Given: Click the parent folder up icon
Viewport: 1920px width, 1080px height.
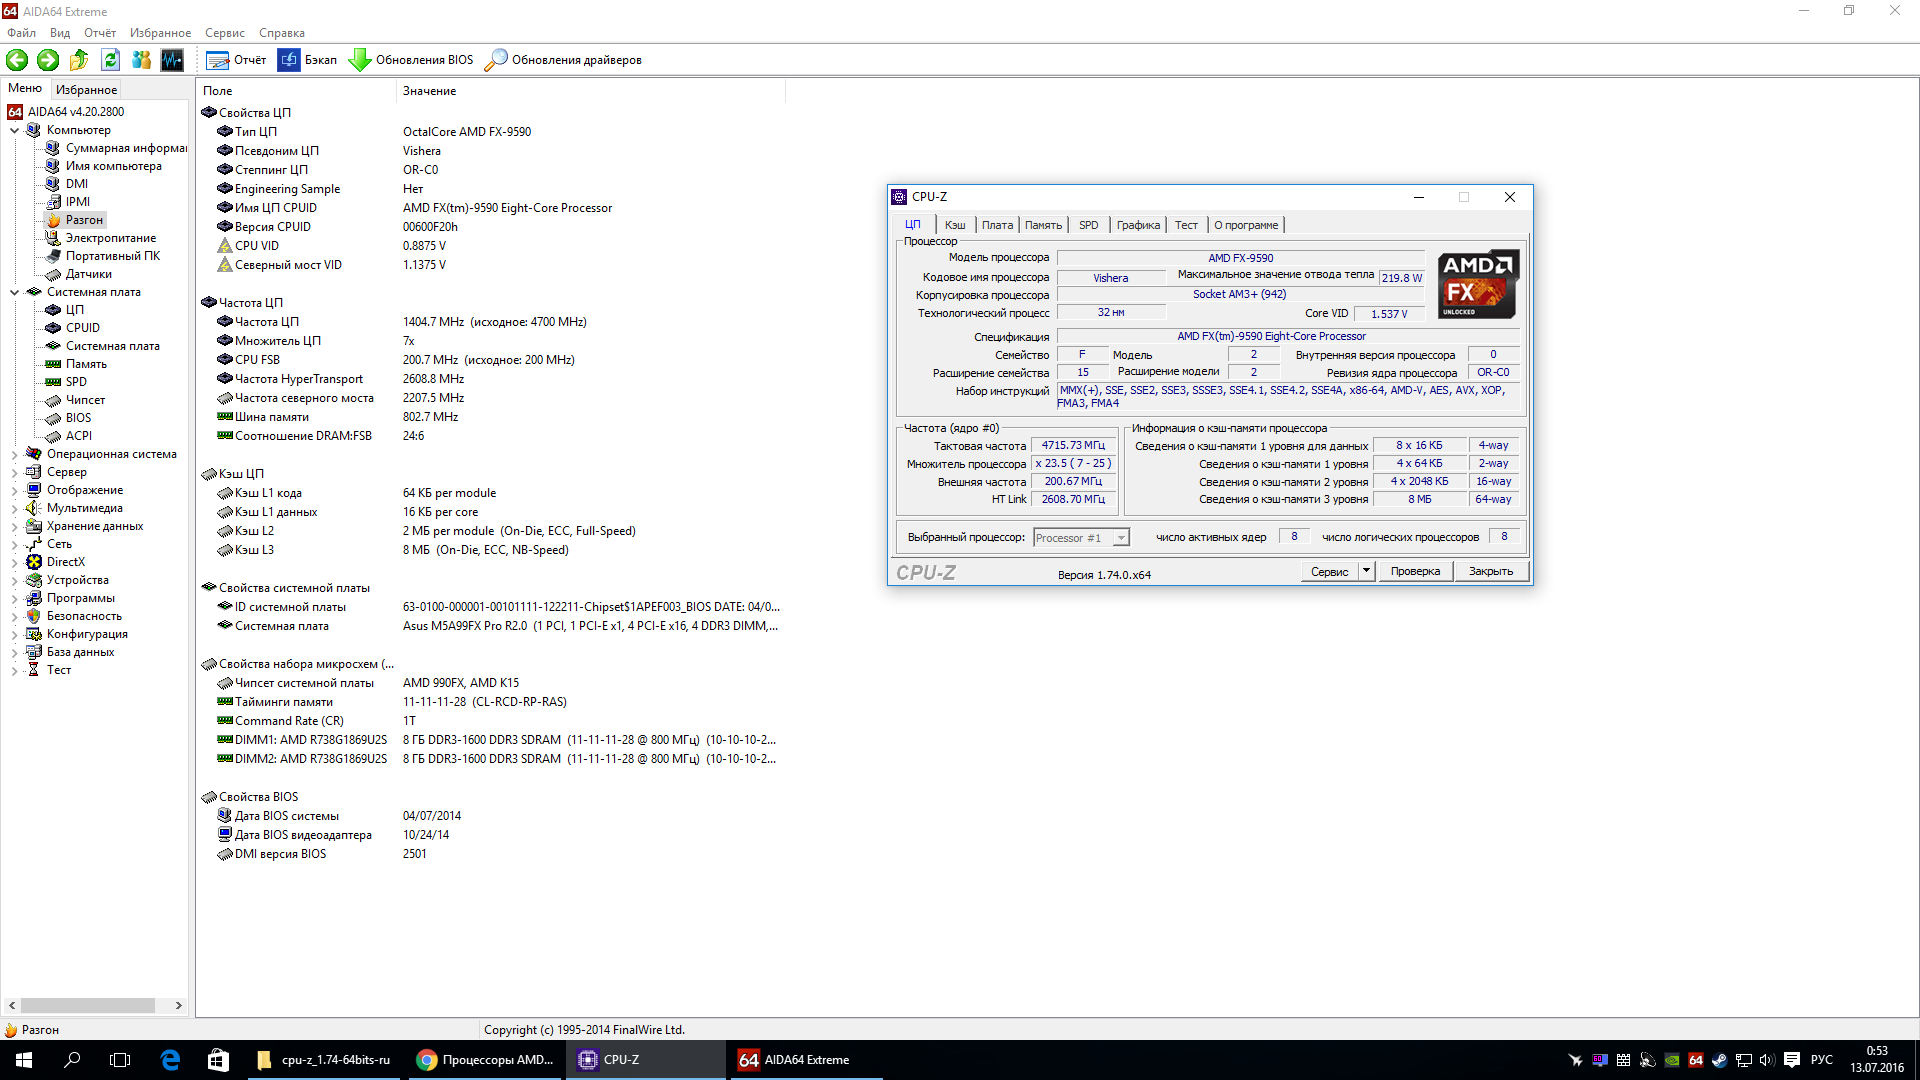Looking at the screenshot, I should tap(79, 60).
